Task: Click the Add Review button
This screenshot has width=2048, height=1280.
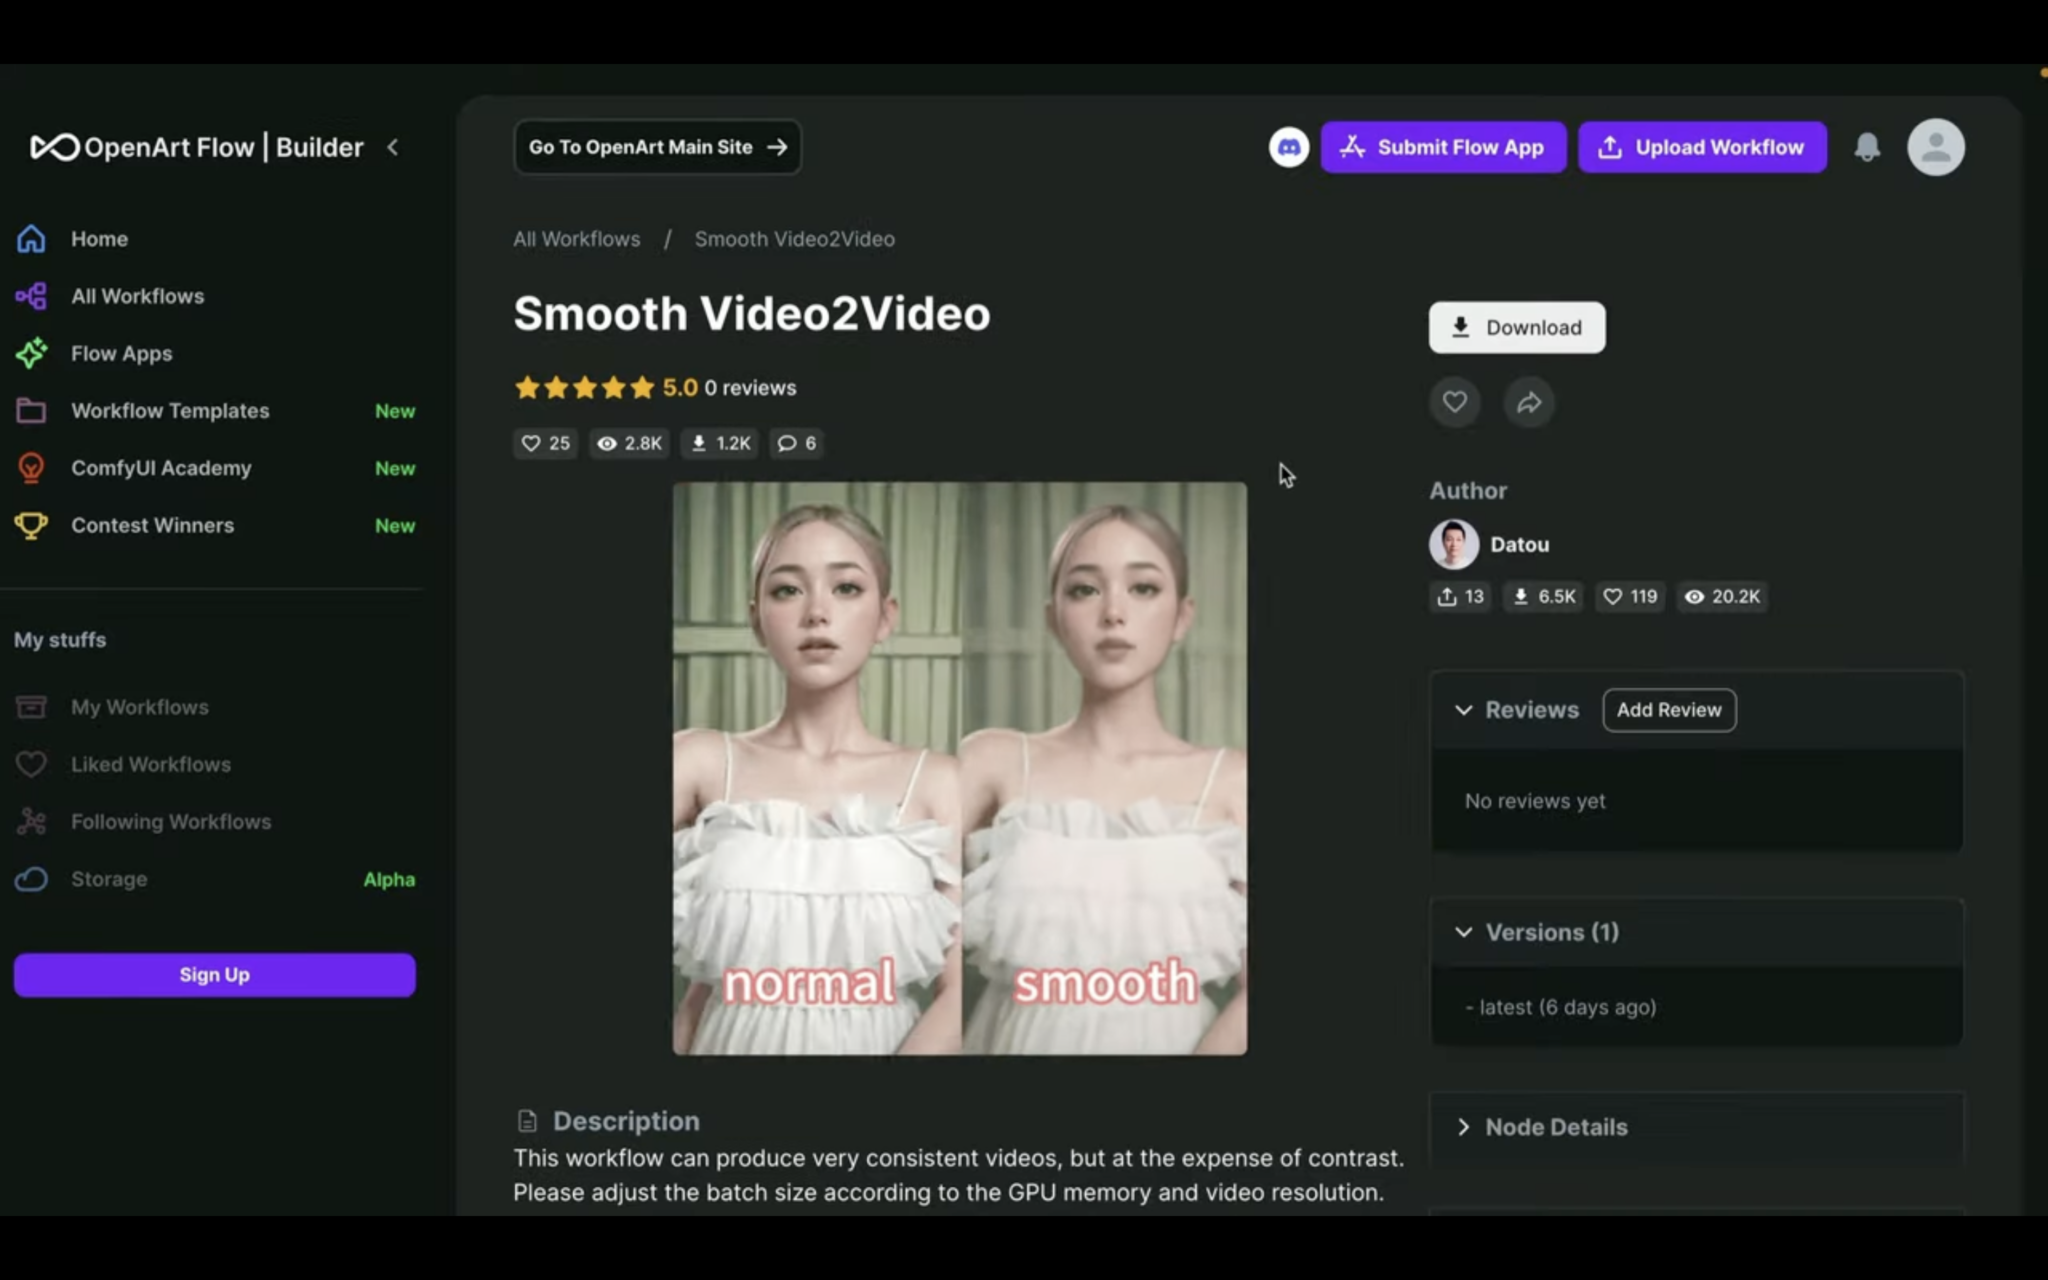Action: click(x=1669, y=710)
